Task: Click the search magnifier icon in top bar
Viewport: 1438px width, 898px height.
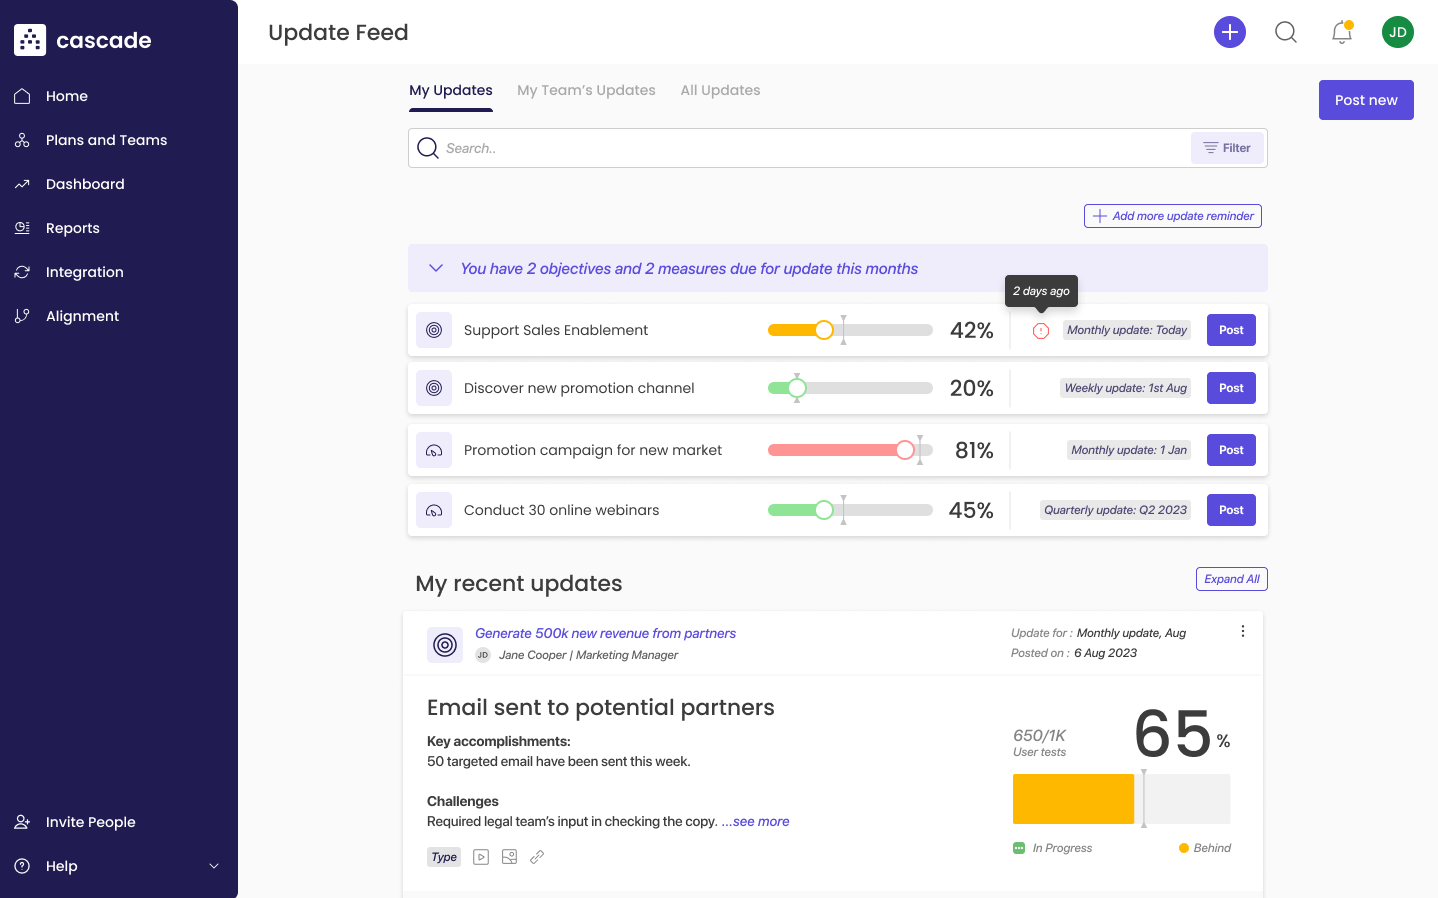Action: (x=1285, y=31)
